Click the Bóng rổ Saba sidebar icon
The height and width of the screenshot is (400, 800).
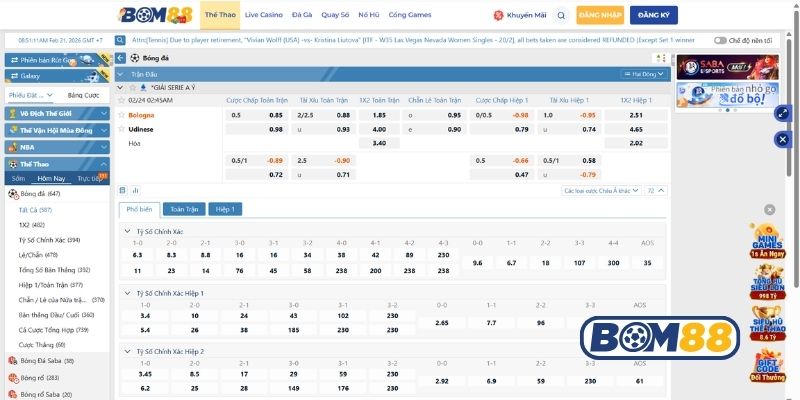tap(13, 394)
